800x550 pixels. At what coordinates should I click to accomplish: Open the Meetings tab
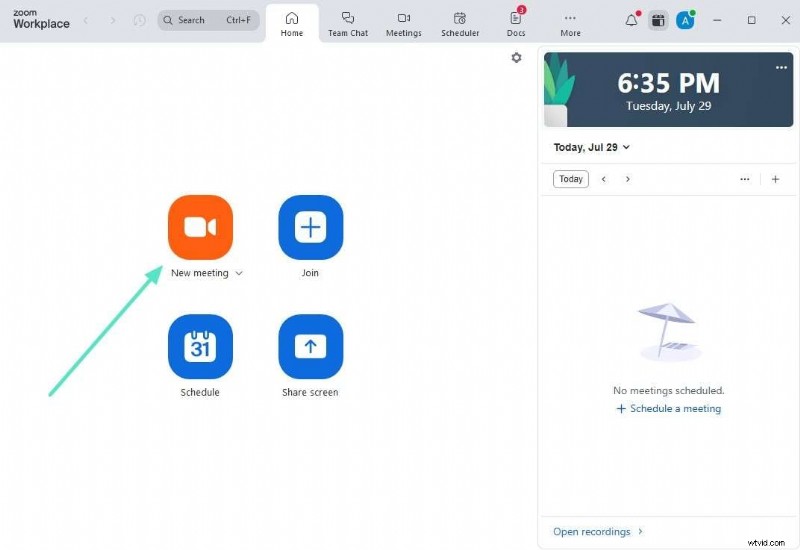[x=404, y=23]
